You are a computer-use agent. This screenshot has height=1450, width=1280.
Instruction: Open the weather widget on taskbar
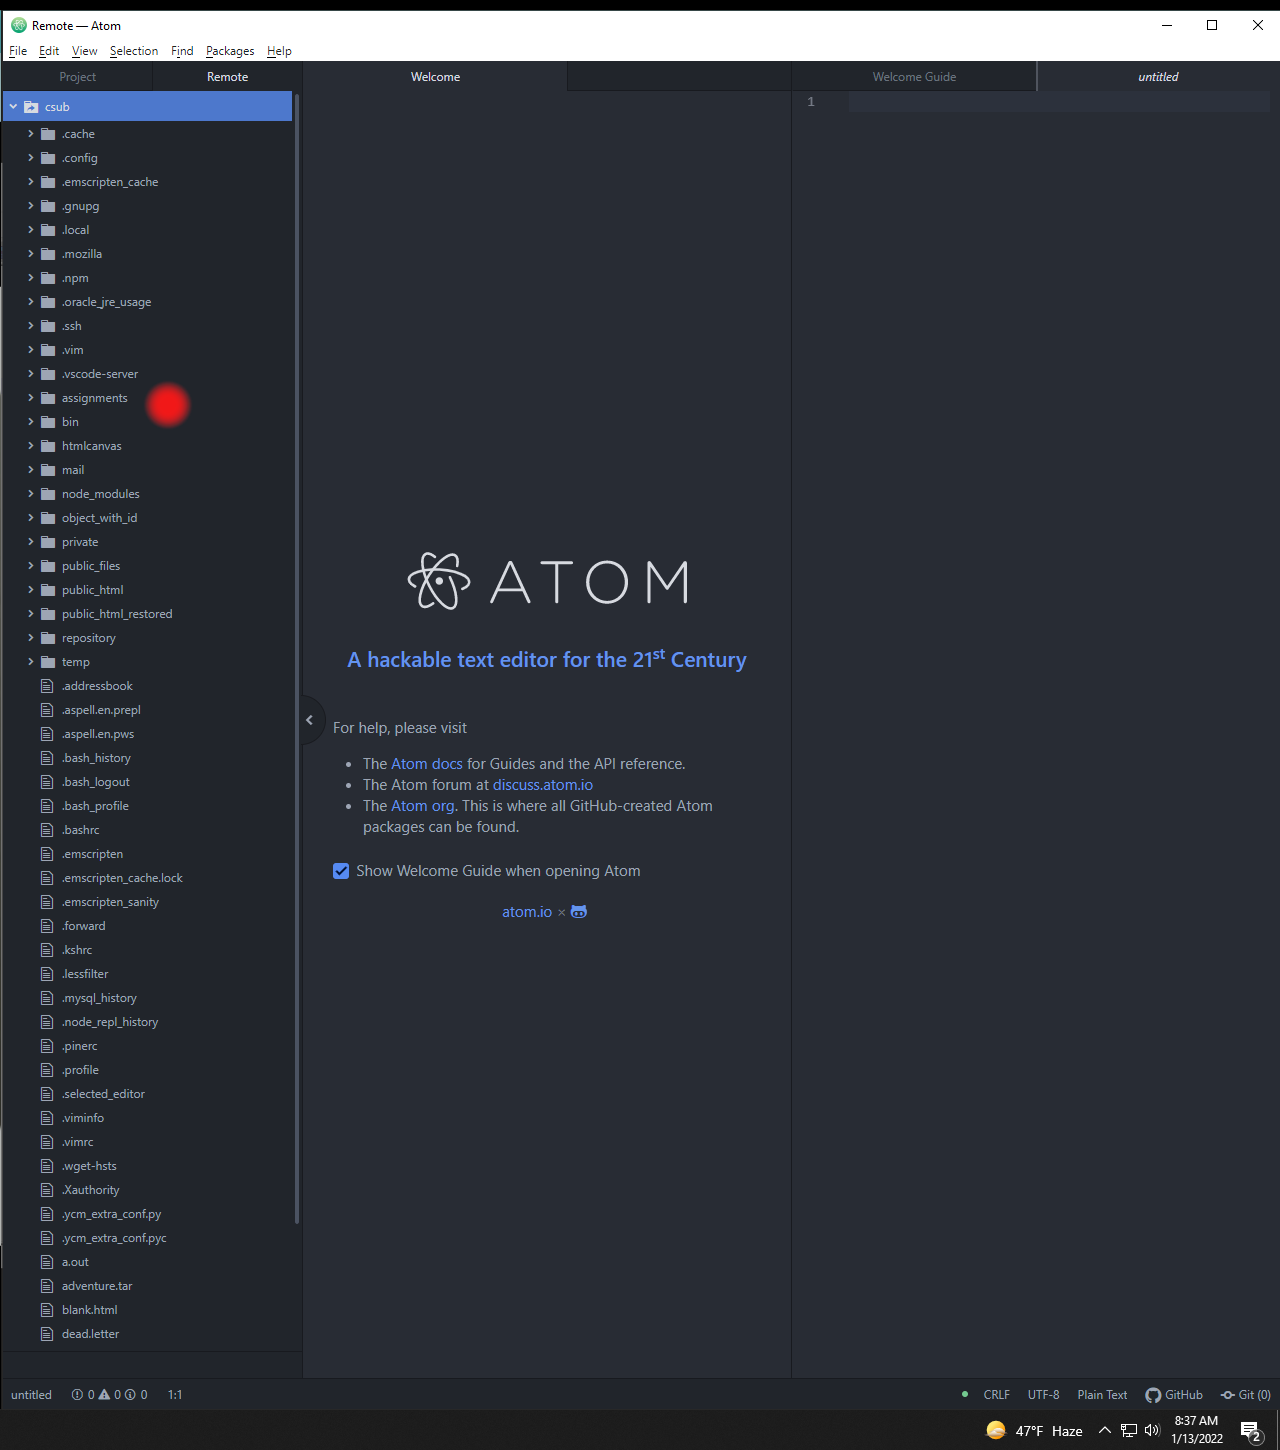click(1034, 1431)
